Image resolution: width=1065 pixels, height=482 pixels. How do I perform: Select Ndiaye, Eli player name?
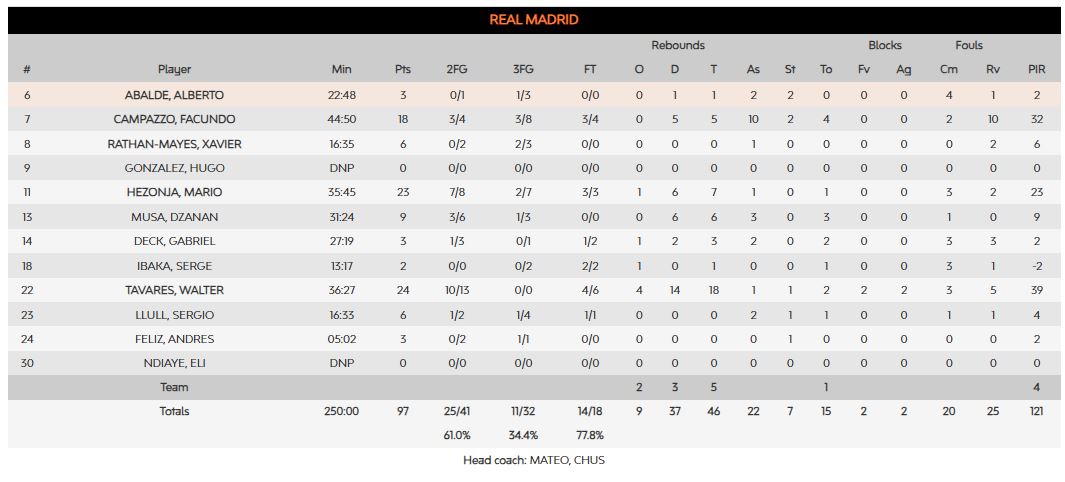click(174, 363)
